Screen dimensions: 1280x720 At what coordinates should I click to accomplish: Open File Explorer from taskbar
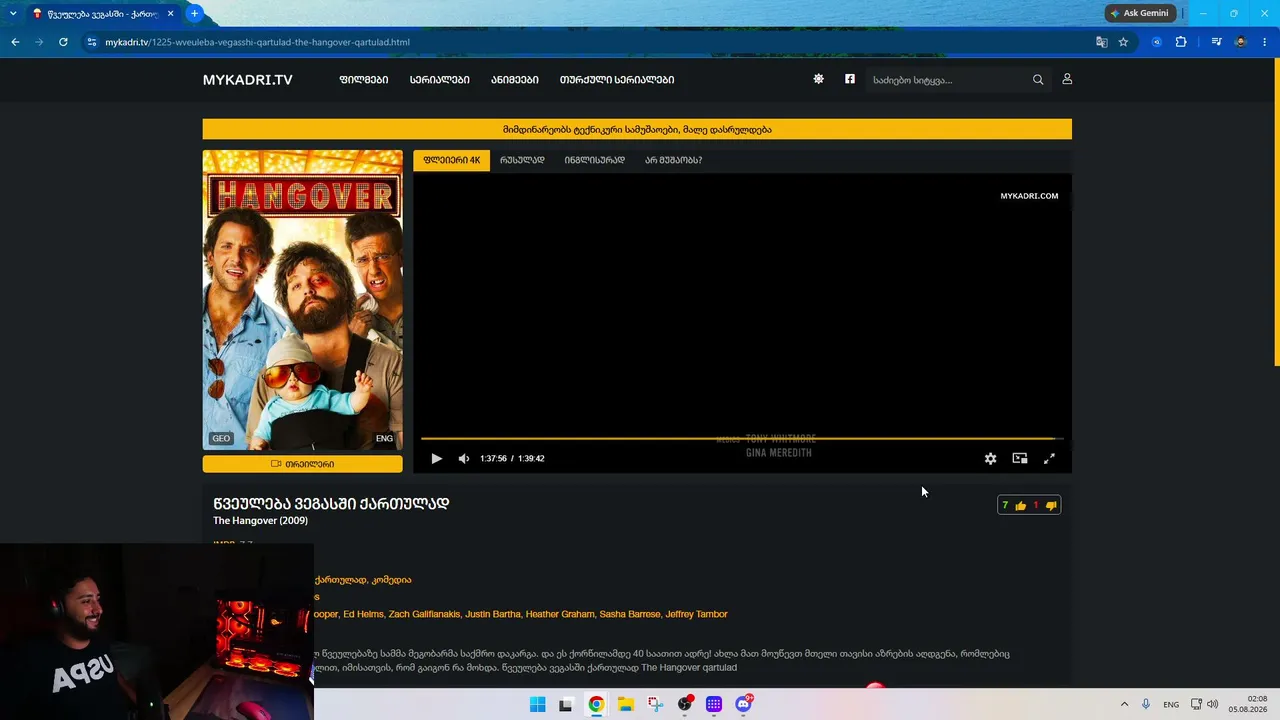coord(625,704)
